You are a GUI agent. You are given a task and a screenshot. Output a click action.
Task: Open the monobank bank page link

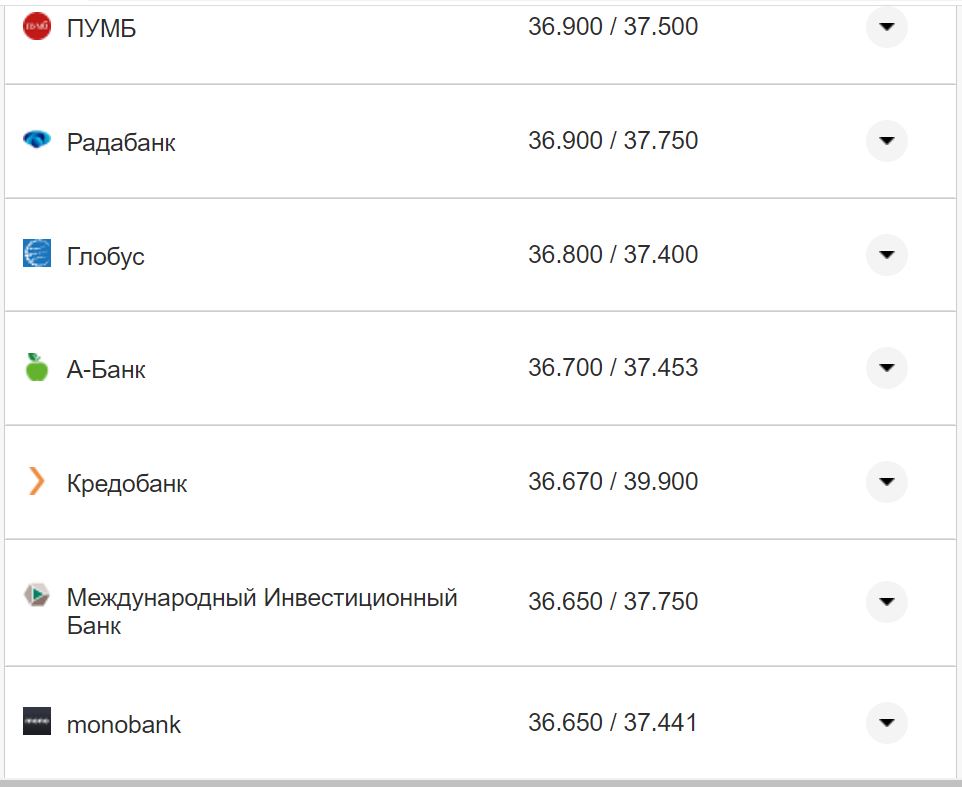(123, 723)
